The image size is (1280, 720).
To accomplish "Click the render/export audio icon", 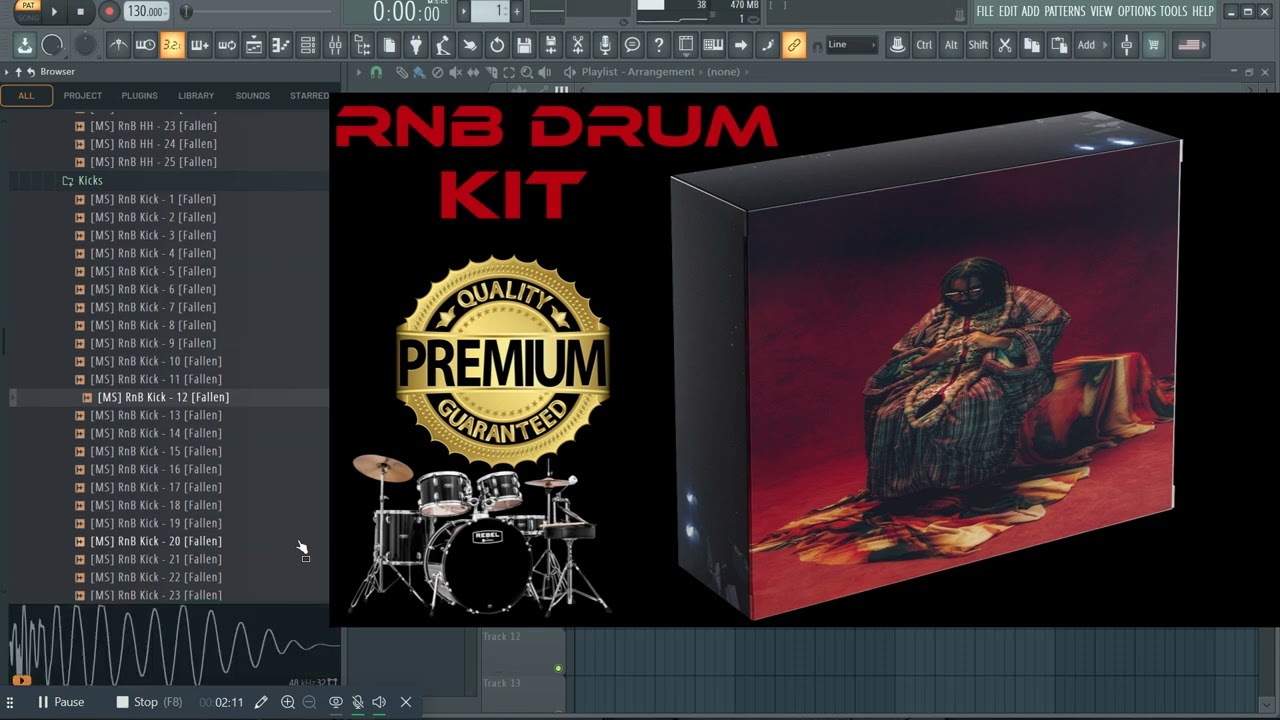I will coord(551,45).
